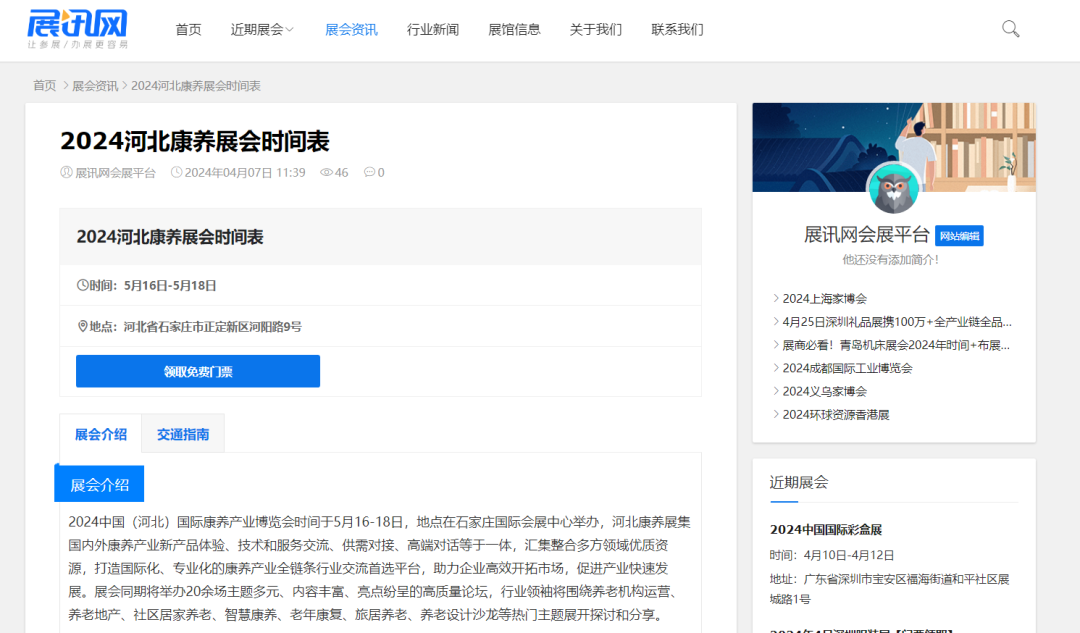Open the search magnifier icon

coord(1010,29)
